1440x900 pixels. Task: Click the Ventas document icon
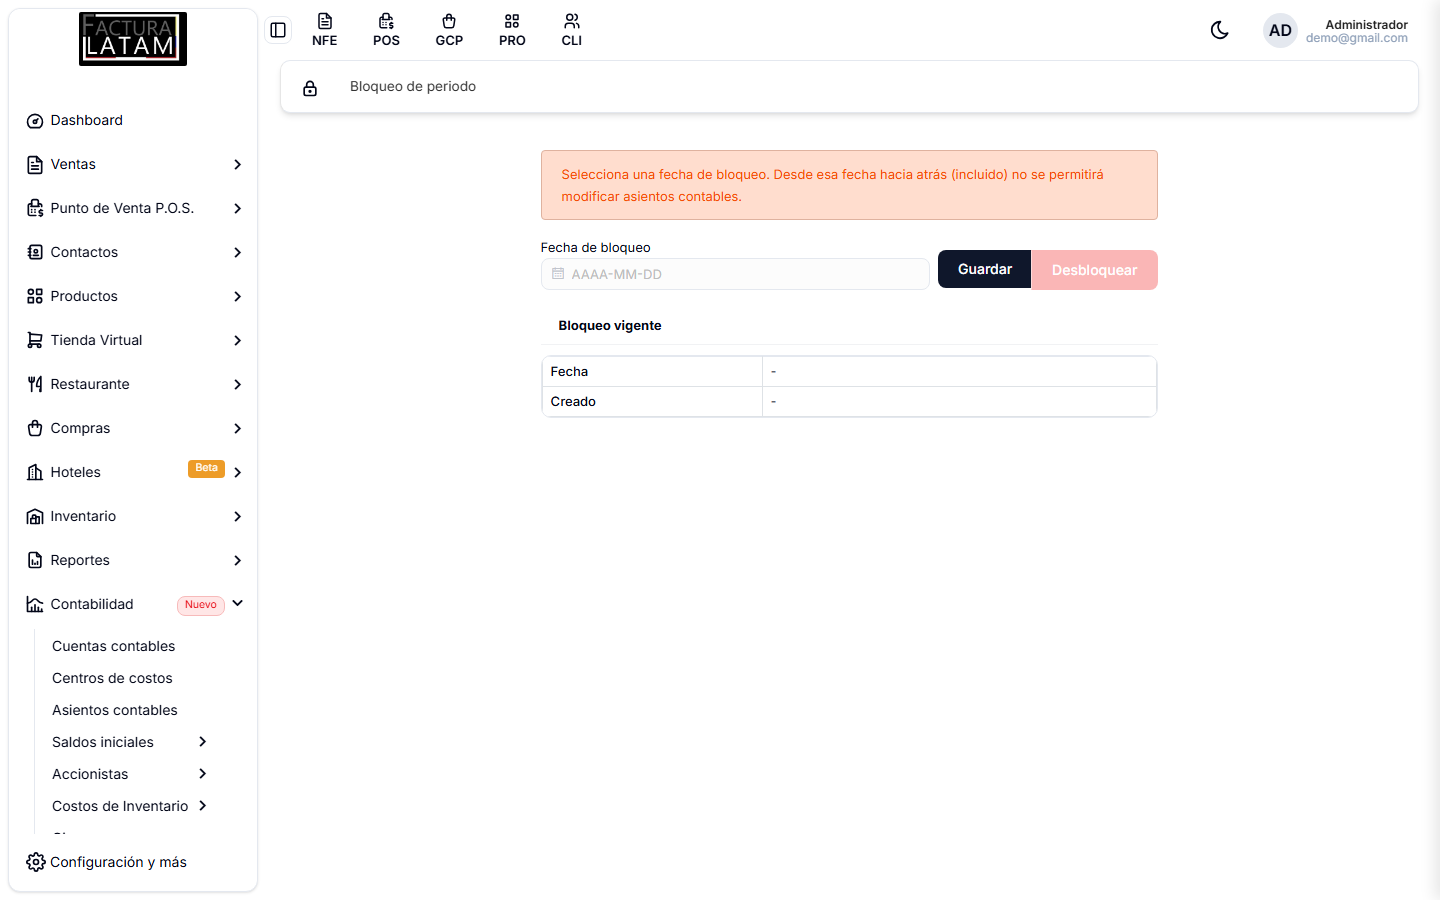click(35, 165)
